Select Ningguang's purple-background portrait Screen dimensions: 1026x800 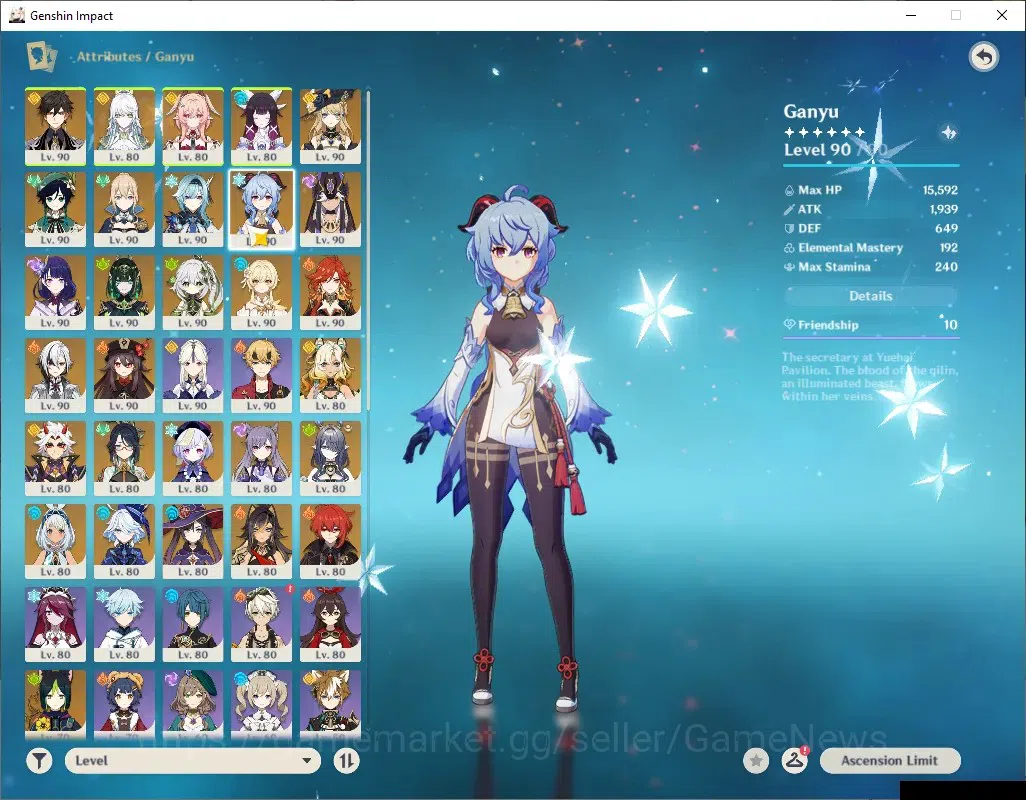193,375
